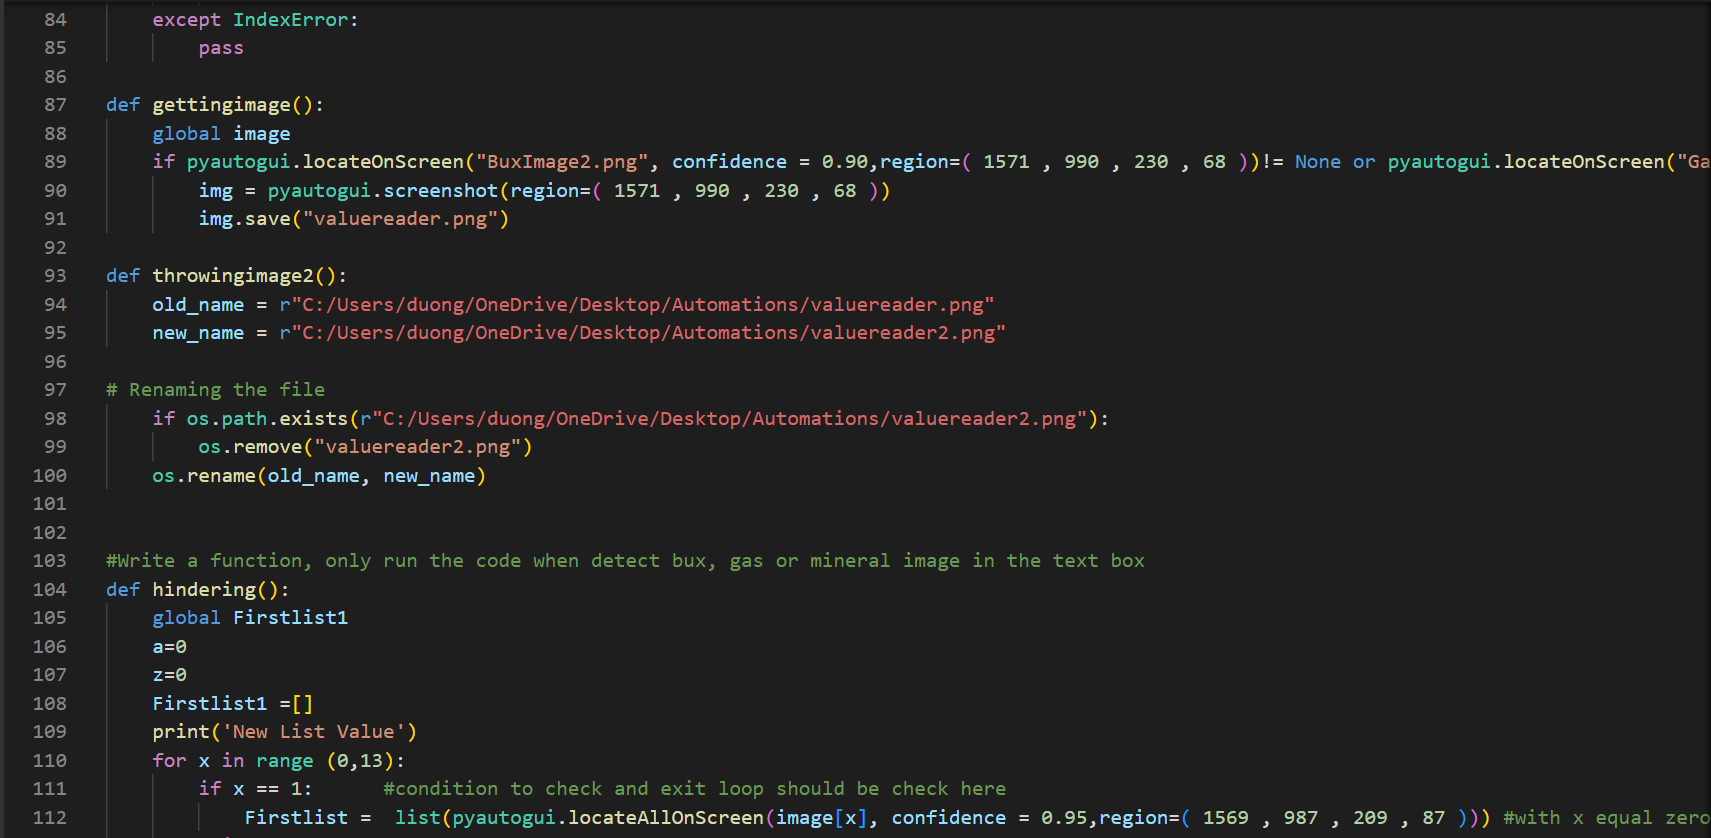This screenshot has height=838, width=1711.
Task: Select line 93 via its line number
Action: tap(55, 276)
